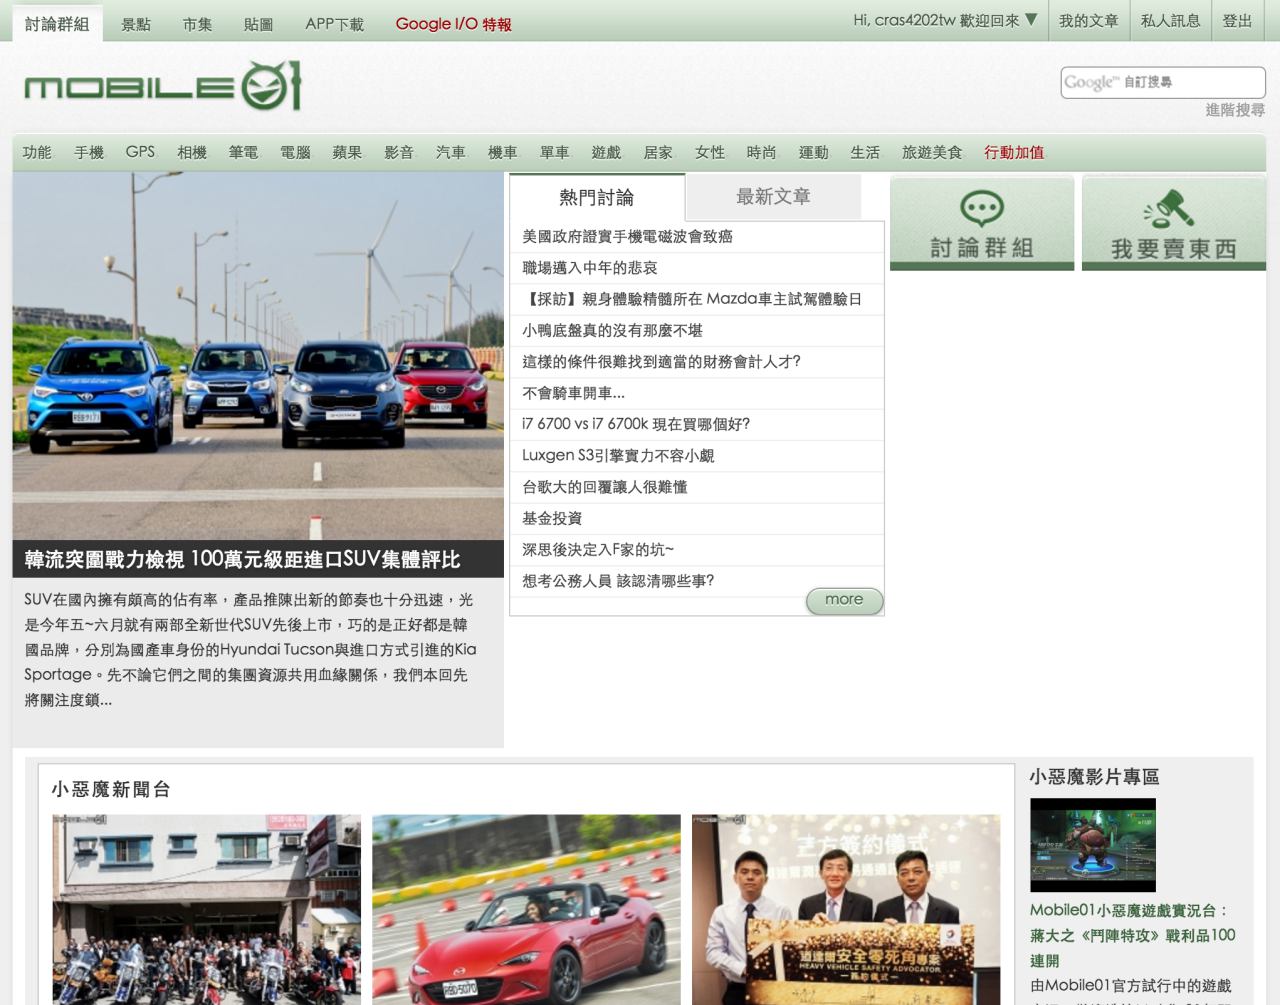Open 私人訊息 private messages
The width and height of the screenshot is (1280, 1005).
(x=1170, y=21)
